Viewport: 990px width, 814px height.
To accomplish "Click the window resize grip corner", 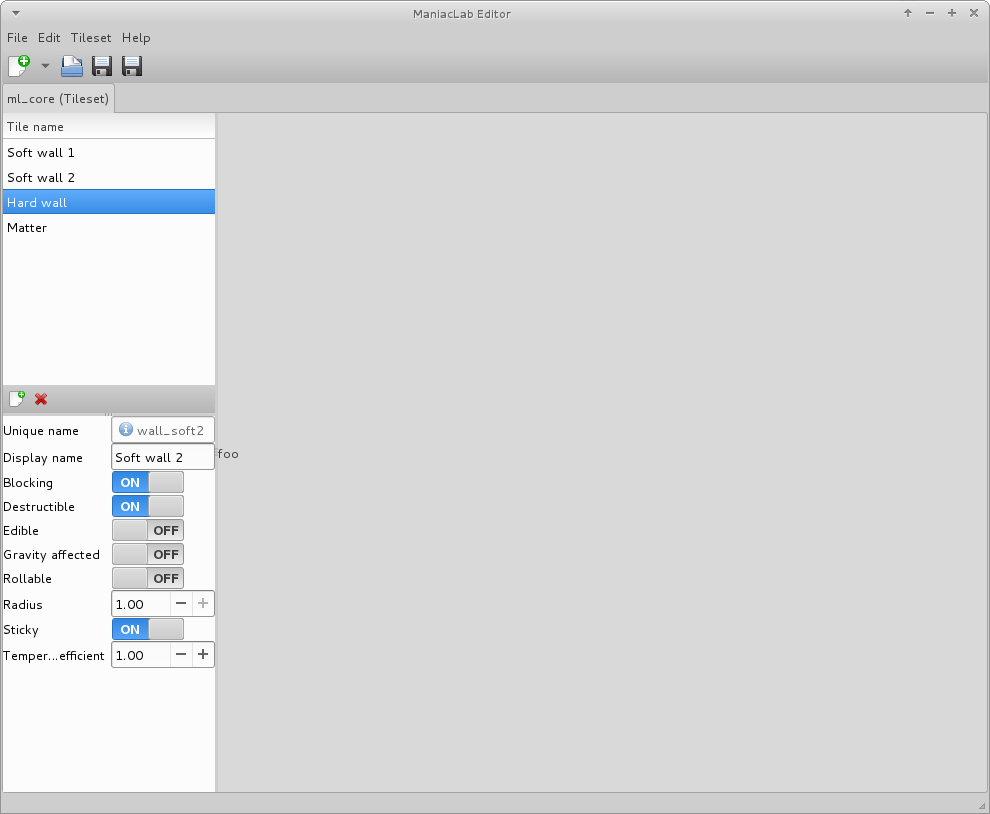I will (982, 806).
